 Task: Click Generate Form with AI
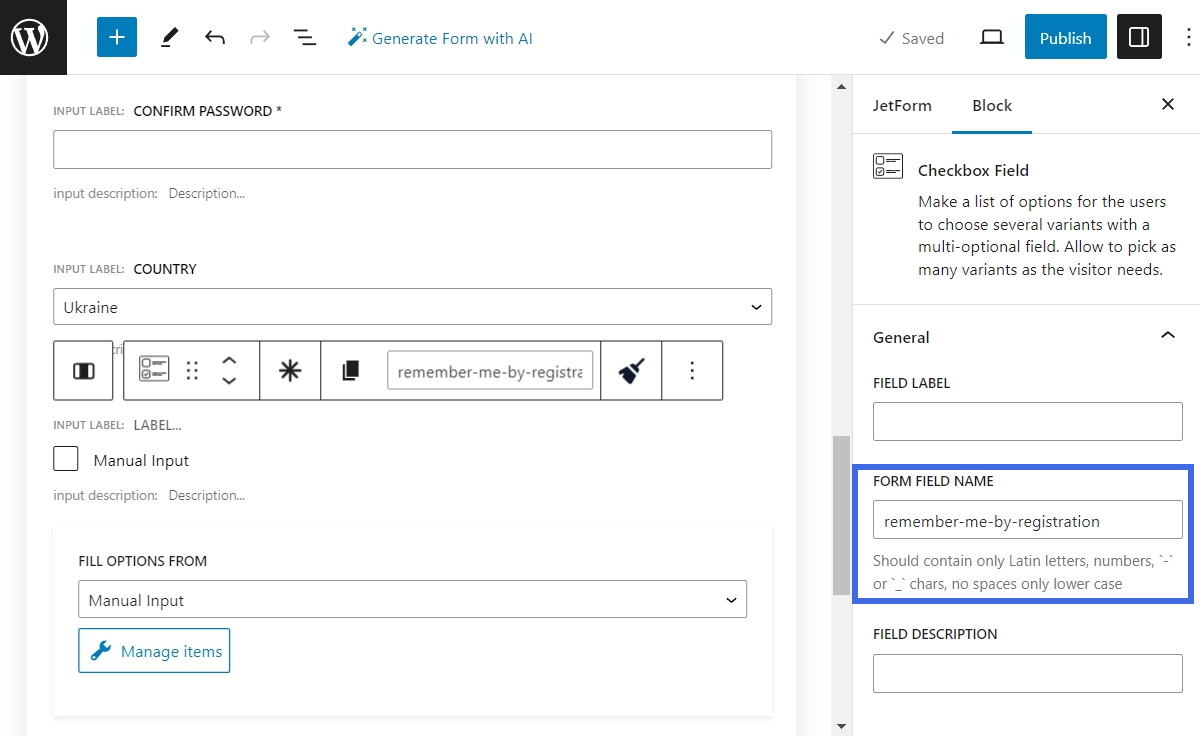click(448, 37)
